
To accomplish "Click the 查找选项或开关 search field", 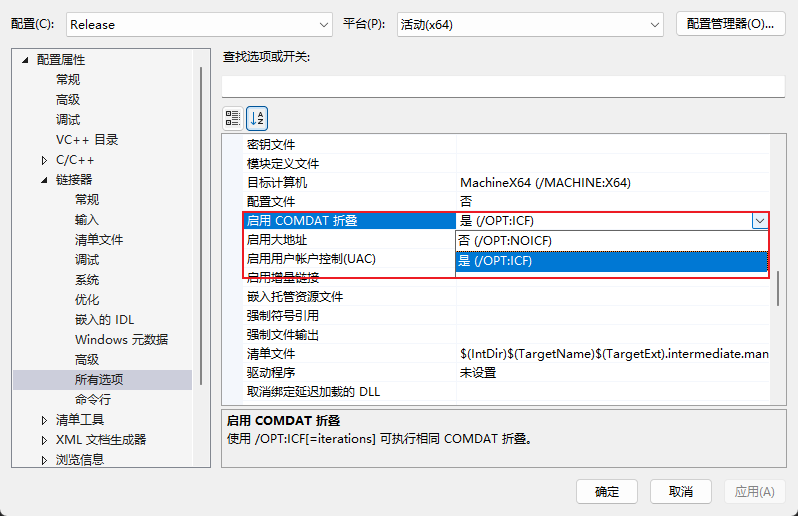I will click(503, 86).
